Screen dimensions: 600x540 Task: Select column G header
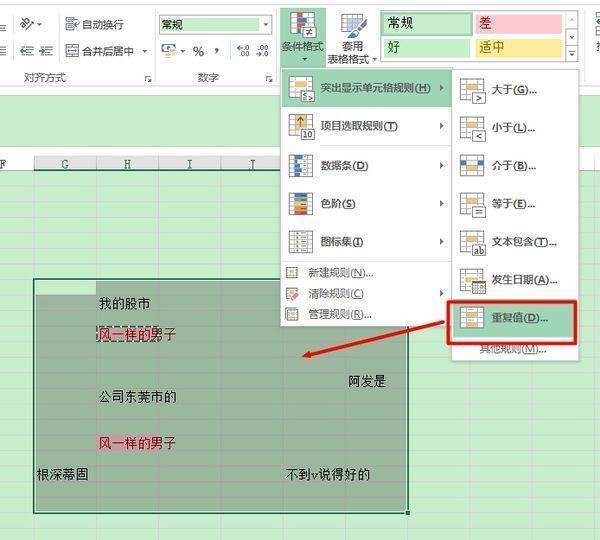[65, 164]
